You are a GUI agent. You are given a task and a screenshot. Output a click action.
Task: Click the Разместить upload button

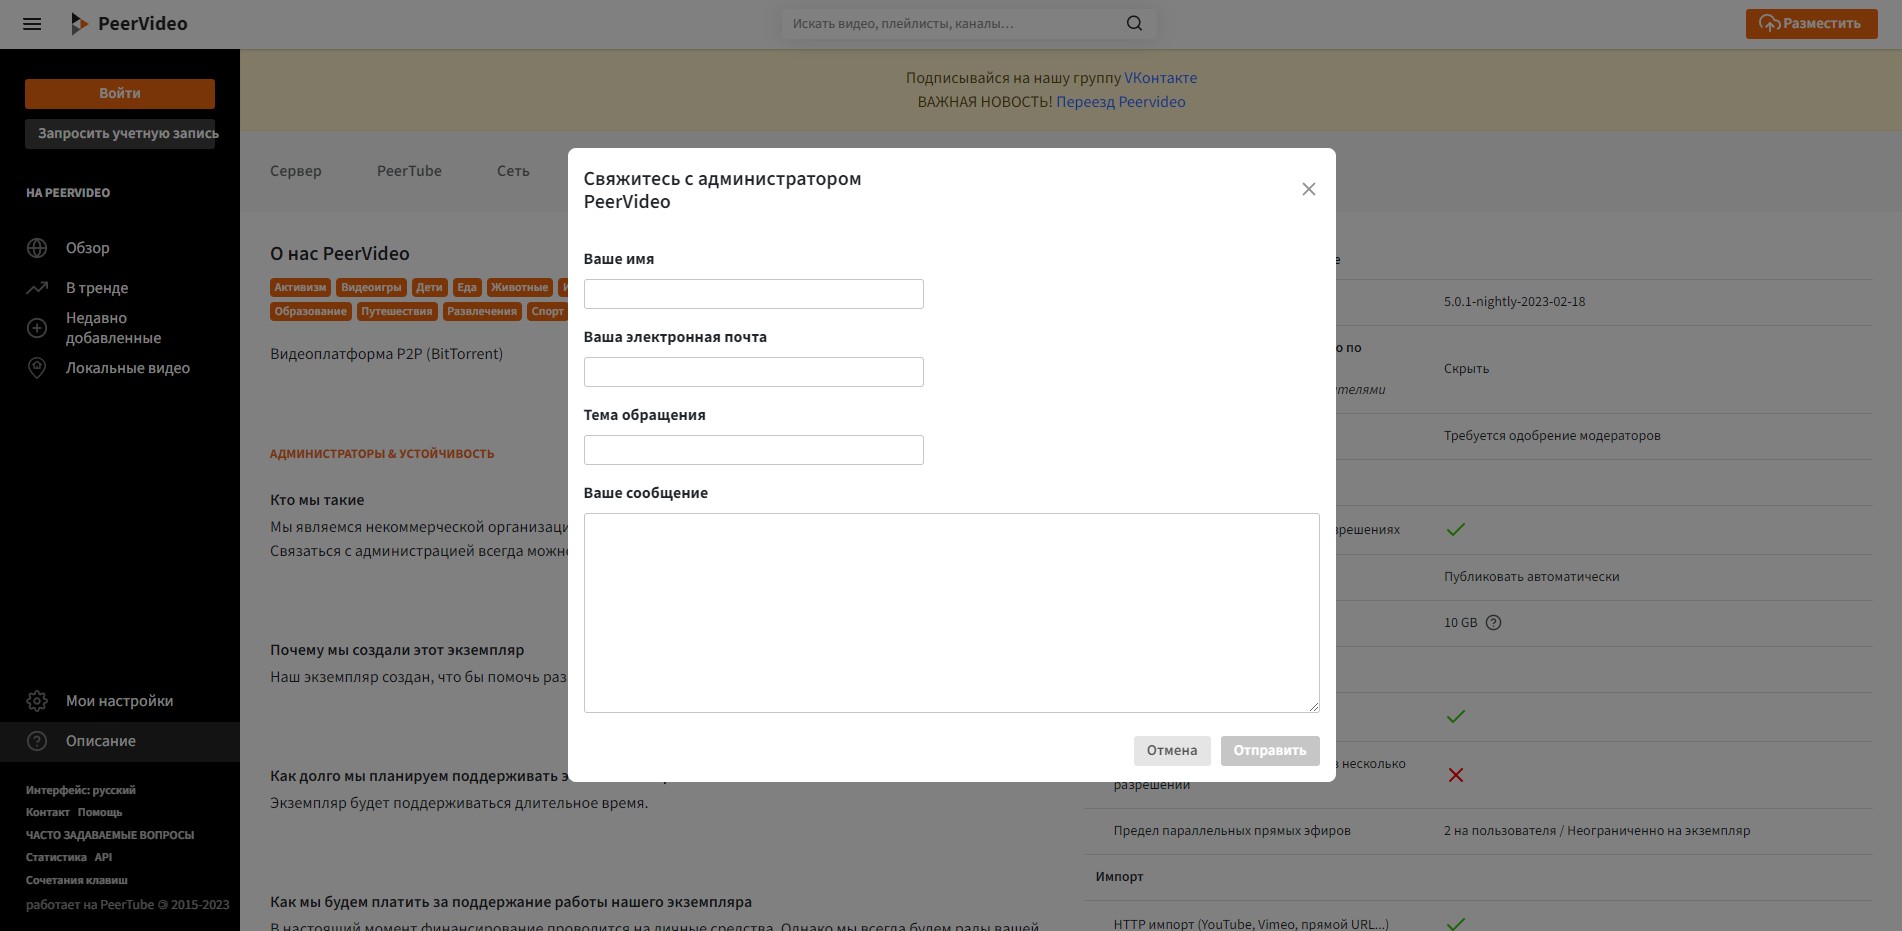click(1811, 24)
